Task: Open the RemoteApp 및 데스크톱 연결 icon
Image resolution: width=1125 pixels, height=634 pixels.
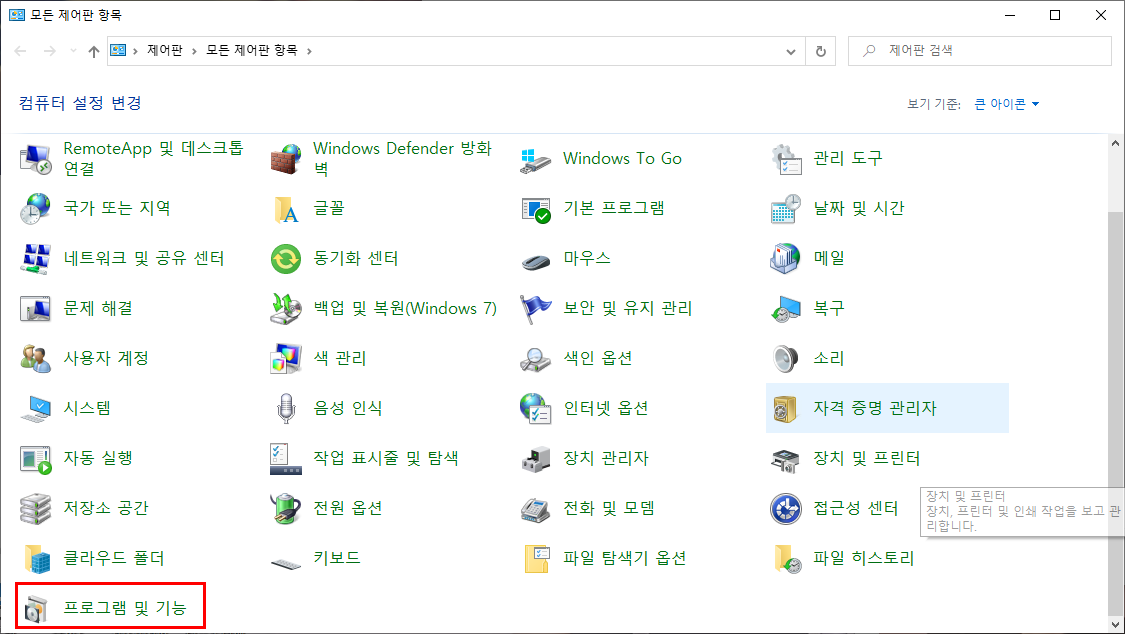Action: (34, 158)
